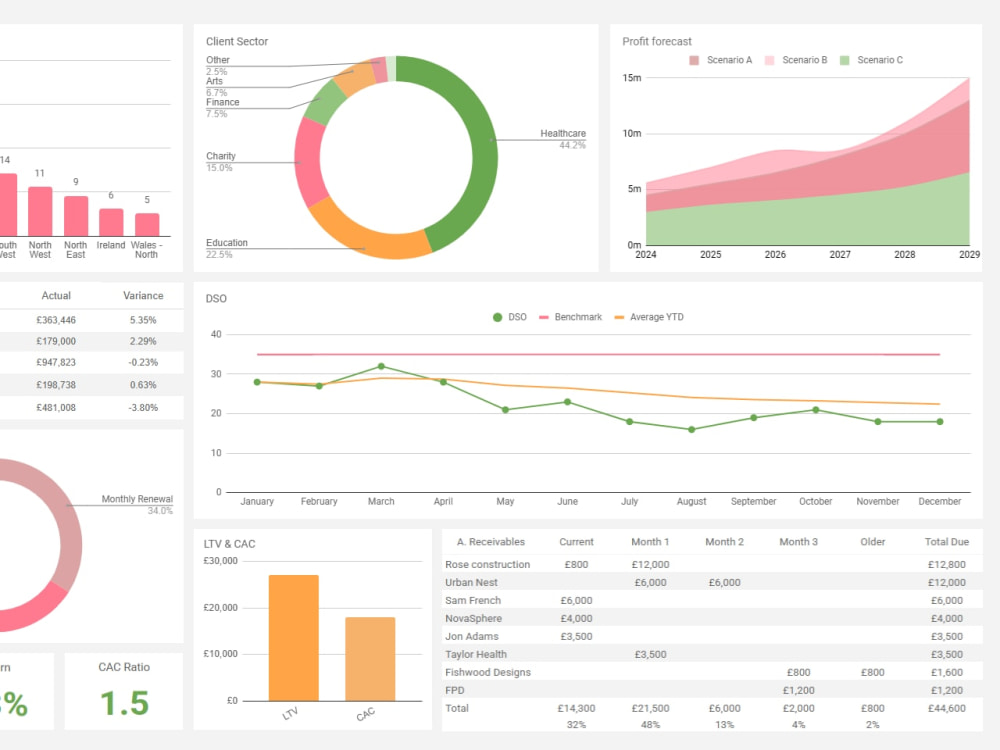The width and height of the screenshot is (1000, 750).
Task: Click the Total Due column header
Action: 946,541
